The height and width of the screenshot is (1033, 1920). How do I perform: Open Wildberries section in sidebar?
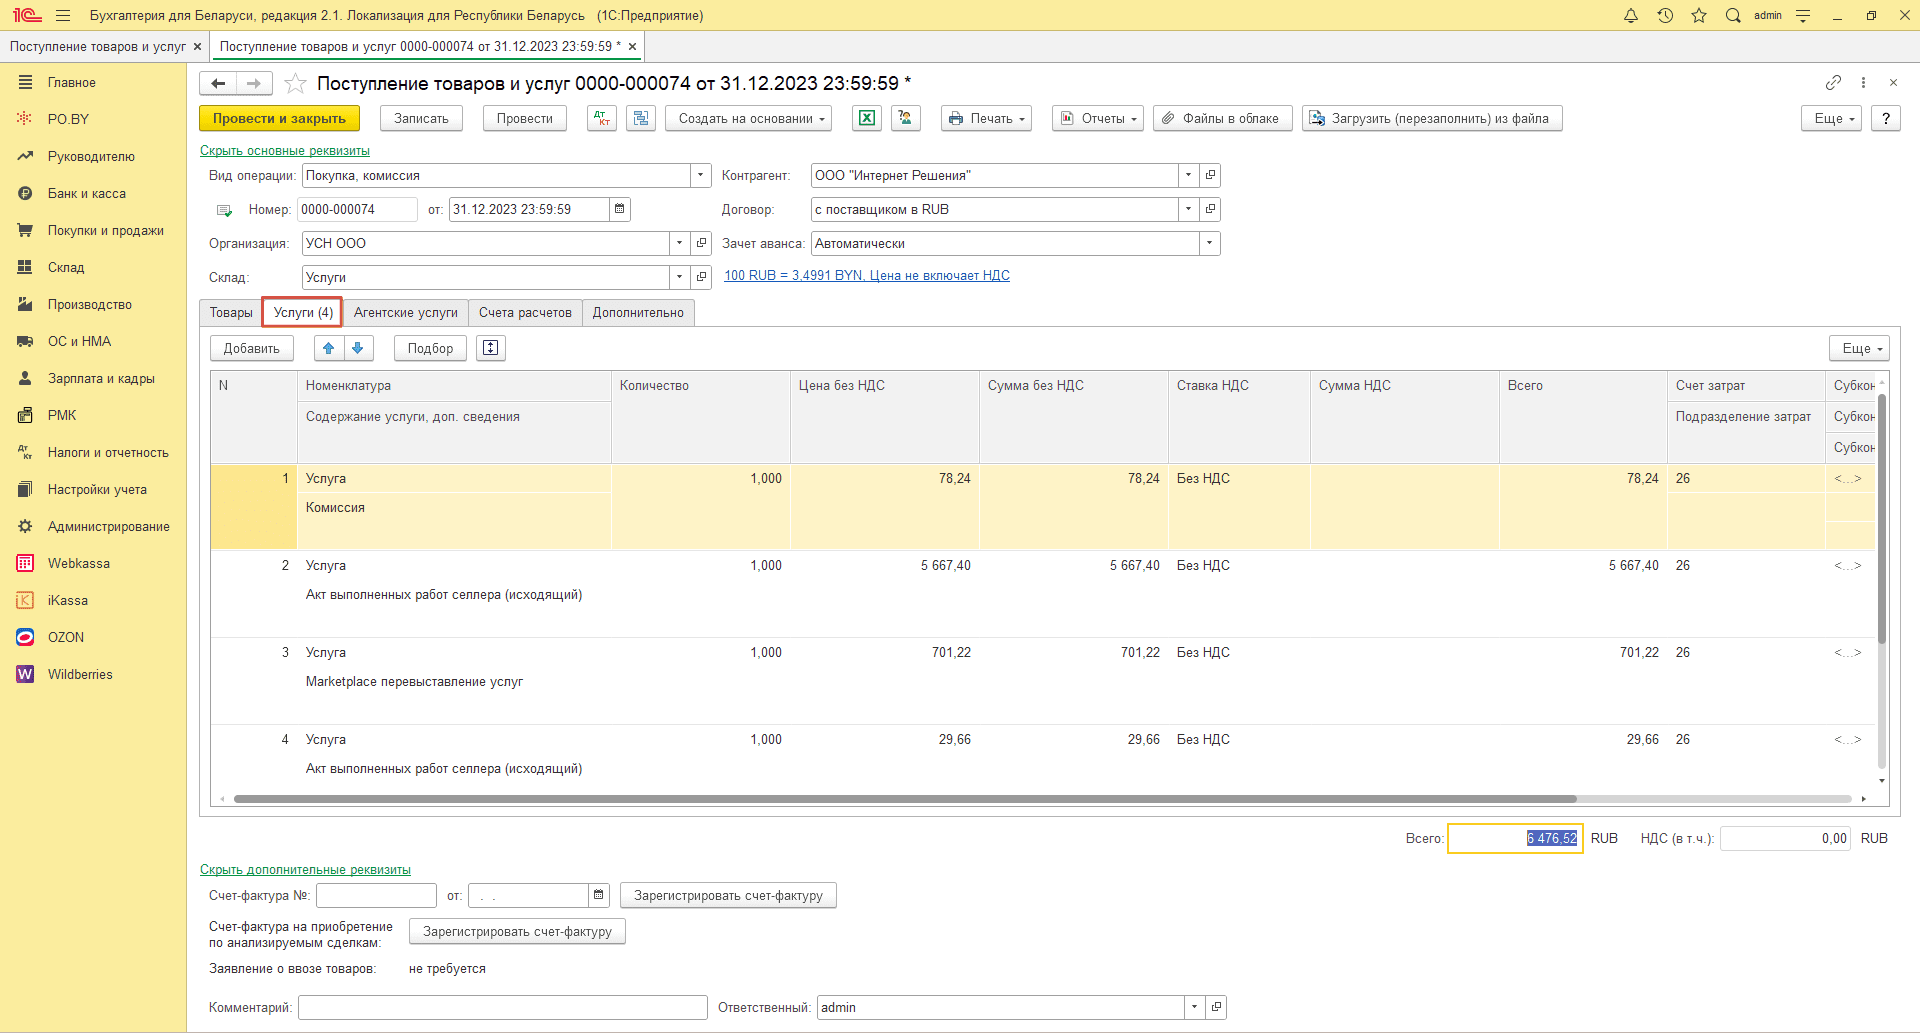[x=80, y=674]
